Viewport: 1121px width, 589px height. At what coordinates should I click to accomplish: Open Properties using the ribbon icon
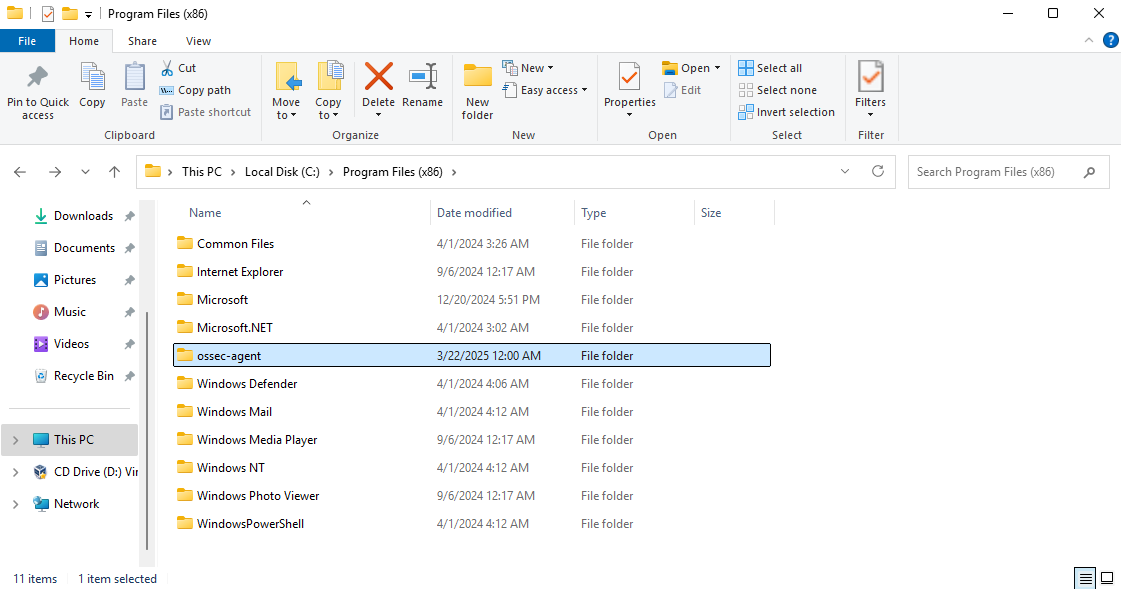pos(629,78)
